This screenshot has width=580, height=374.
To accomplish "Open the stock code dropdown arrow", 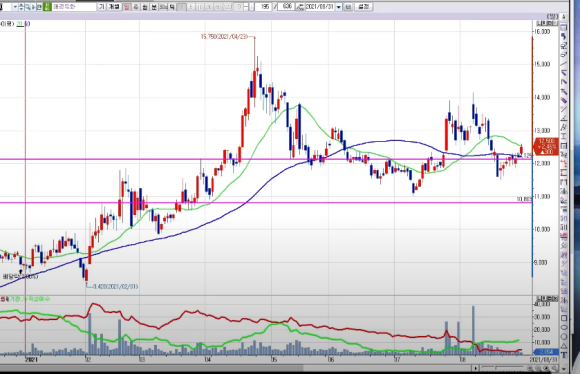I will [x=15, y=7].
